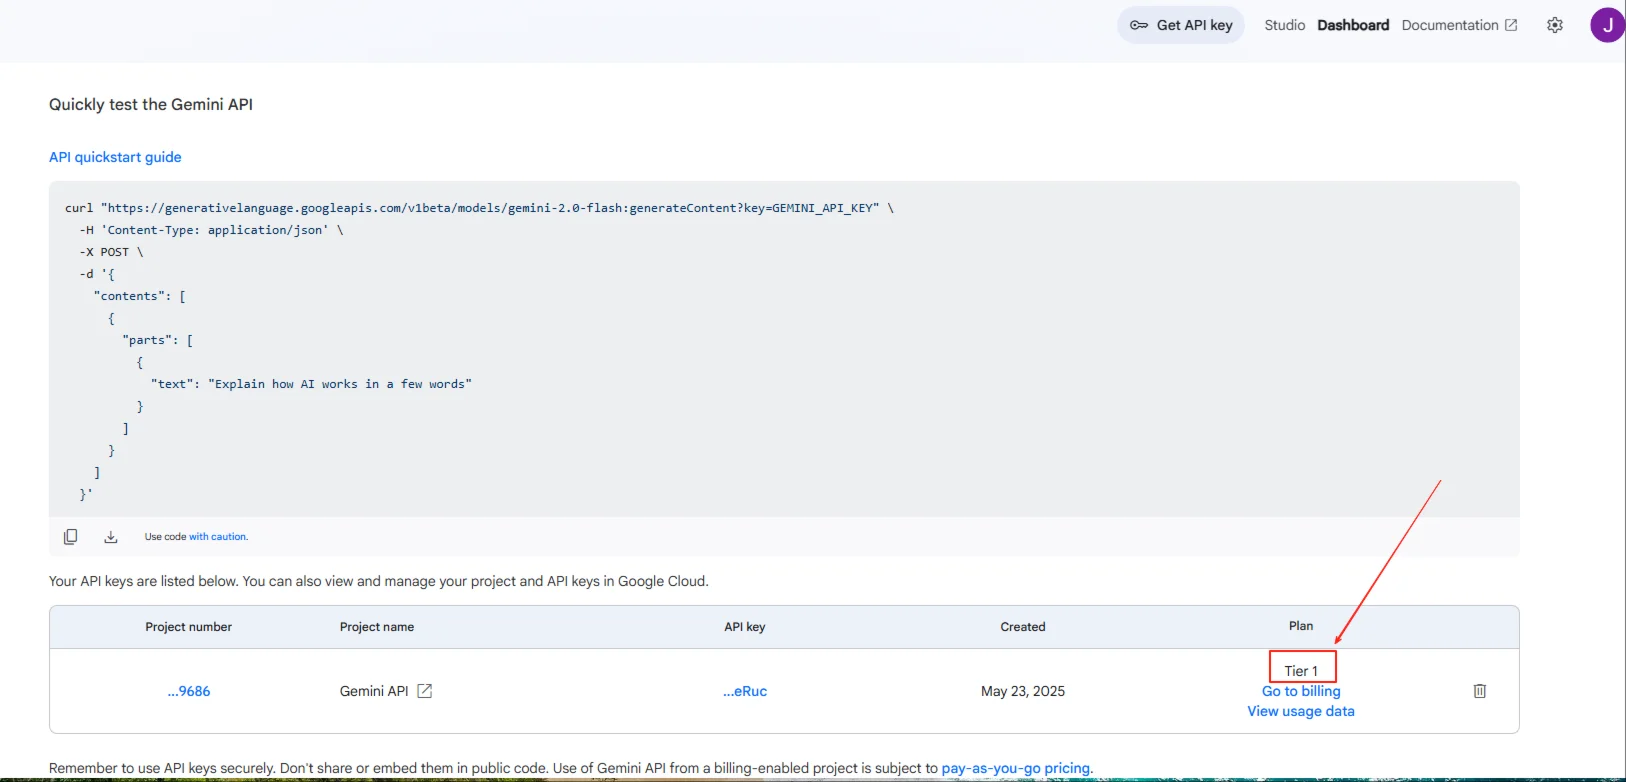Screen dimensions: 1626x782
Task: Copy the curl code snippet
Action: pyautogui.click(x=70, y=537)
